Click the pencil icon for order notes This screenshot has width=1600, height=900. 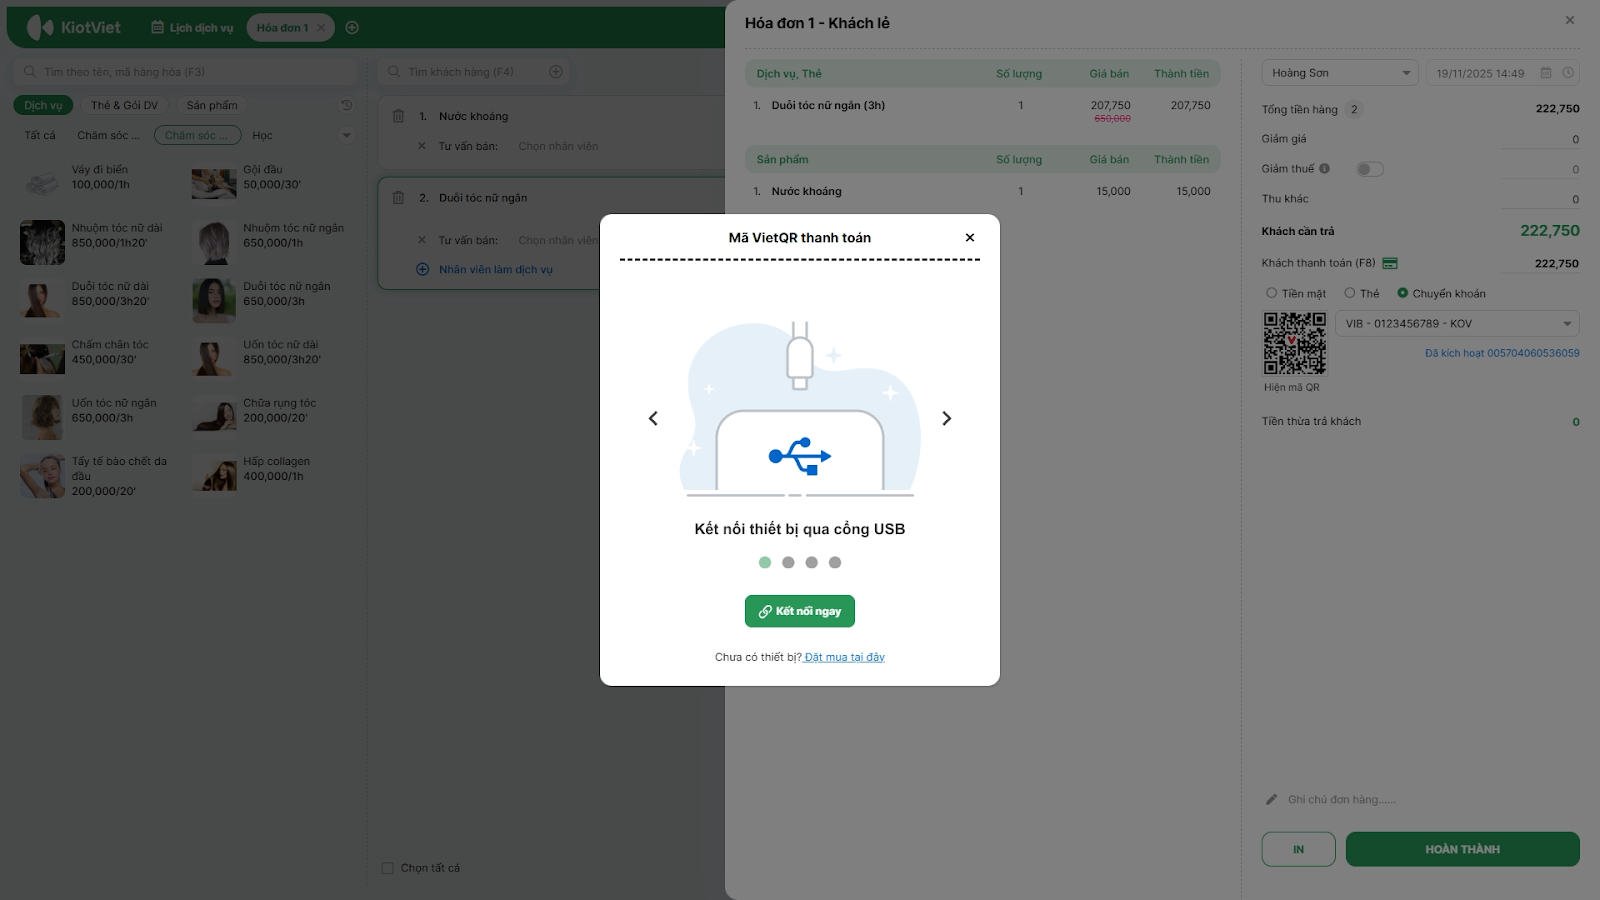point(1271,799)
